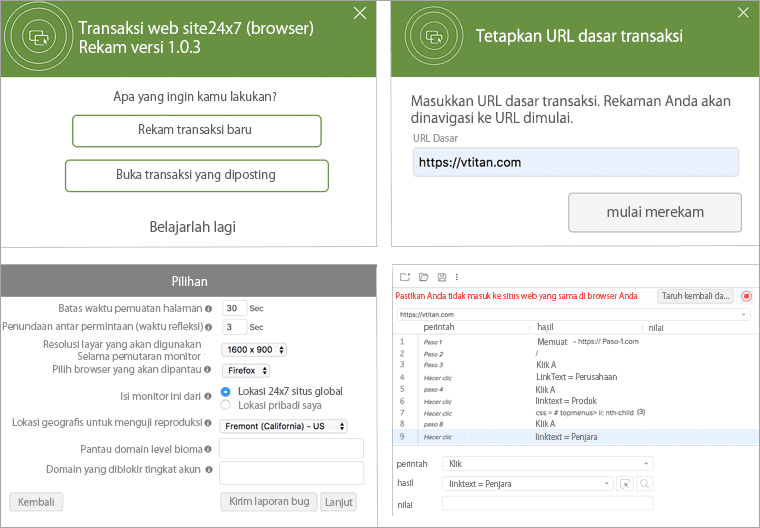Open the three-dot more options menu
Image resolution: width=760 pixels, height=528 pixels.
[x=457, y=277]
